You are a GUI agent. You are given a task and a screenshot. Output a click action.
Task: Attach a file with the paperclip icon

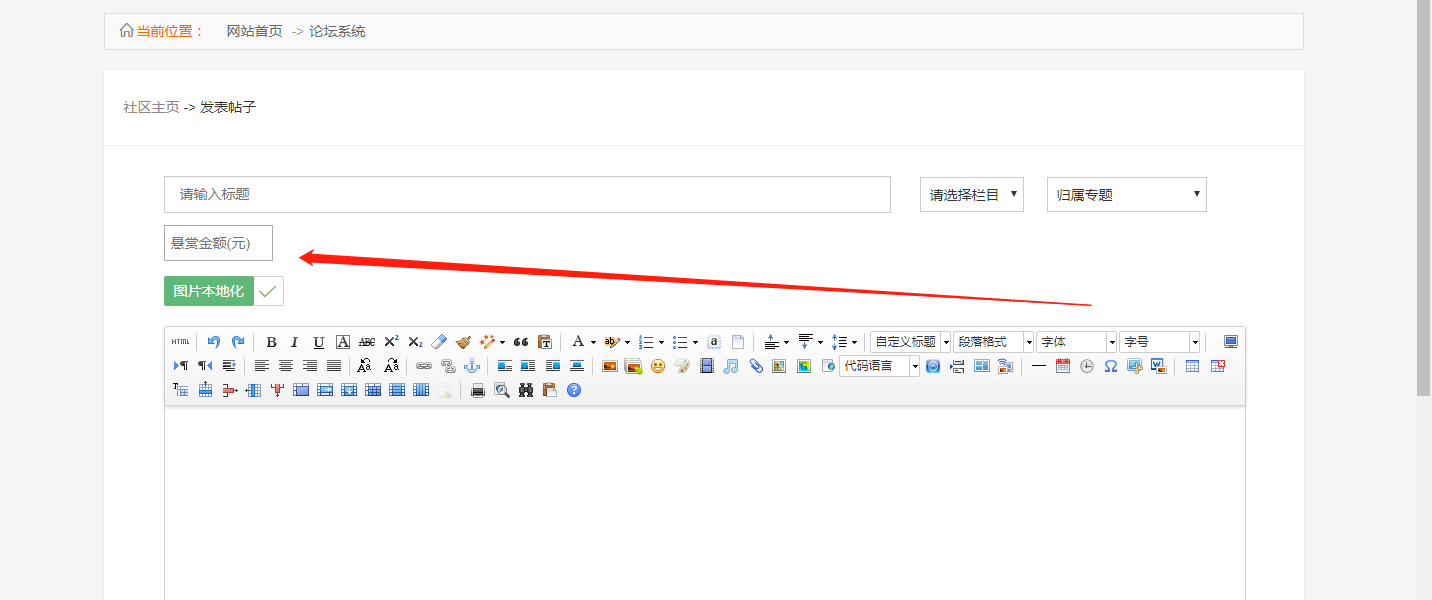point(756,366)
